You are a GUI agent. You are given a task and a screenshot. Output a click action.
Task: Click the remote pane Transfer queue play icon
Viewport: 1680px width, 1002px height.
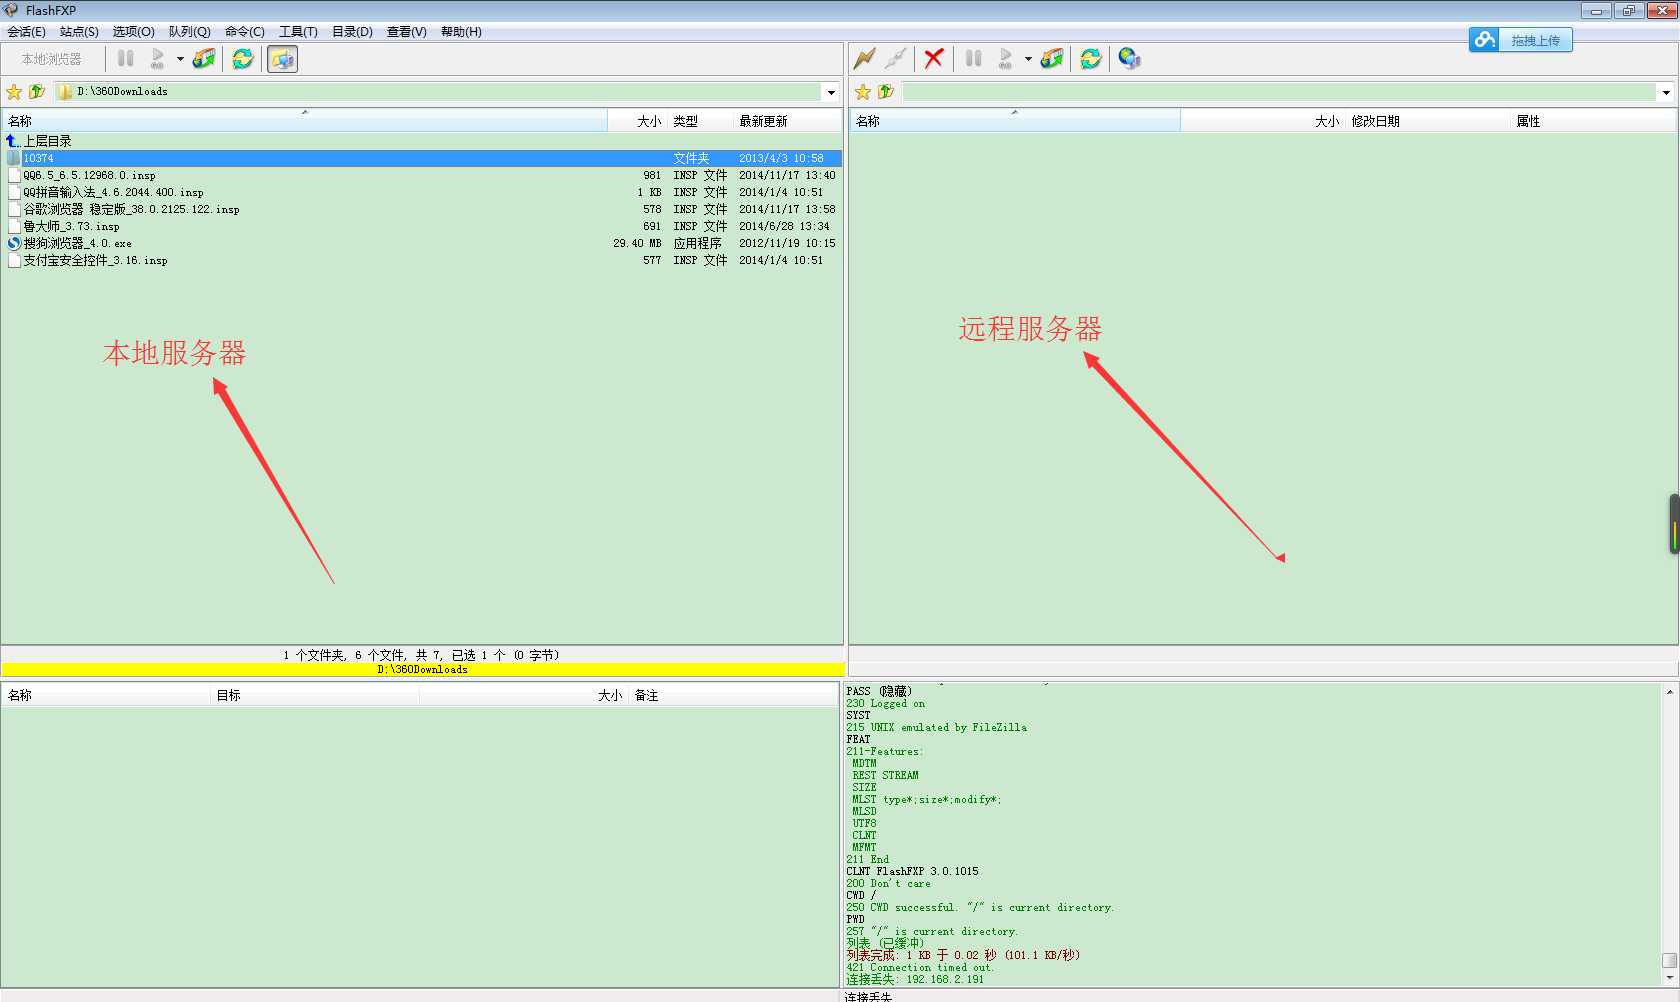1006,59
